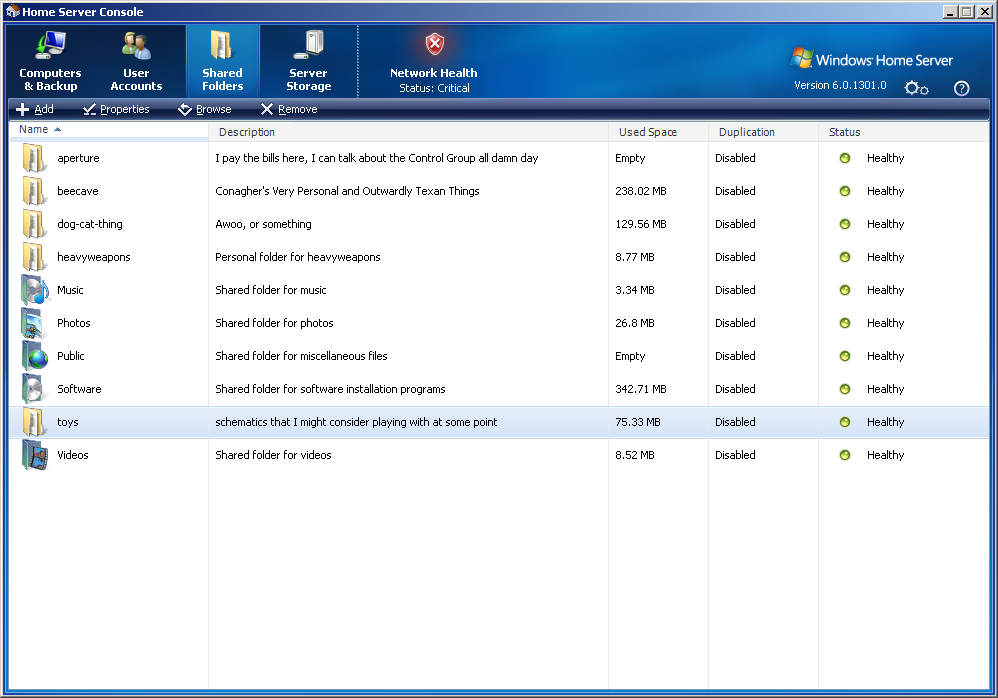Open the Server Storage tab
This screenshot has height=698, width=998.
pyautogui.click(x=308, y=62)
